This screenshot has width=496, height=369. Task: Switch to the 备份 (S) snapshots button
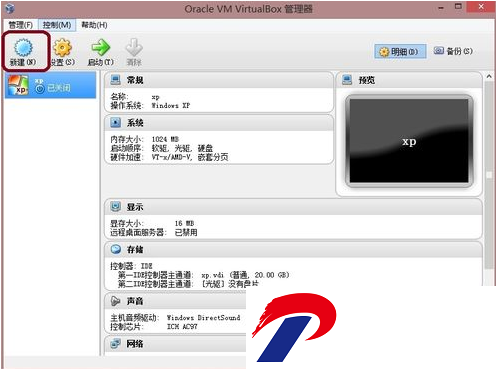453,51
